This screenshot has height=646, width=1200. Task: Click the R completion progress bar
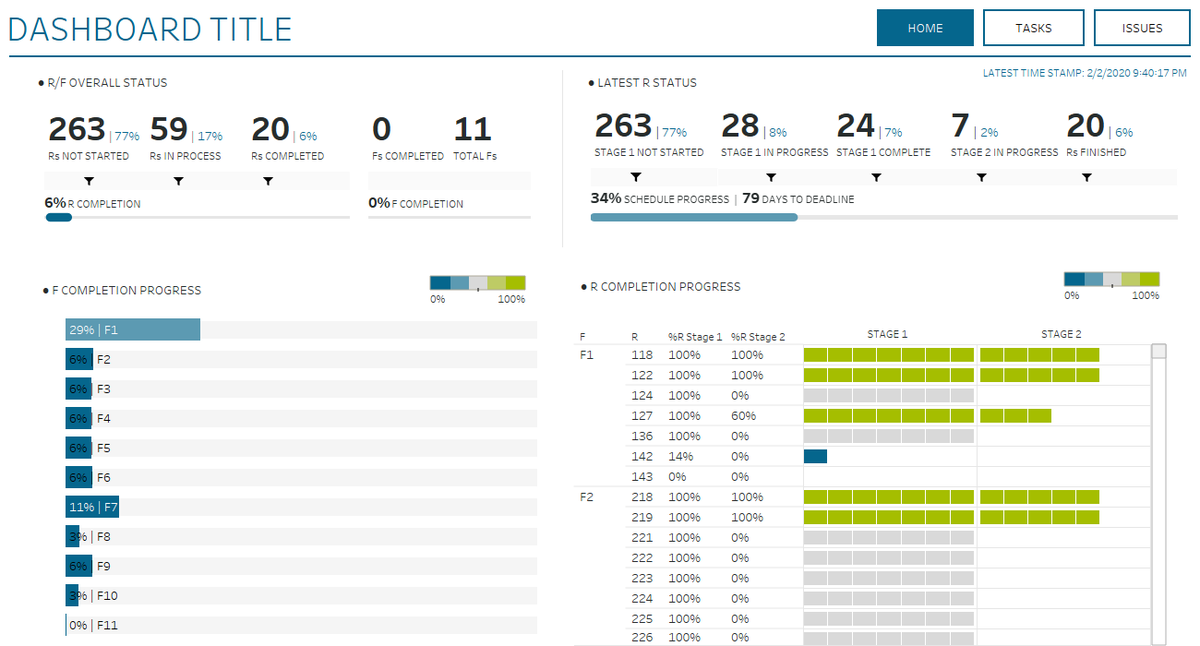point(197,217)
